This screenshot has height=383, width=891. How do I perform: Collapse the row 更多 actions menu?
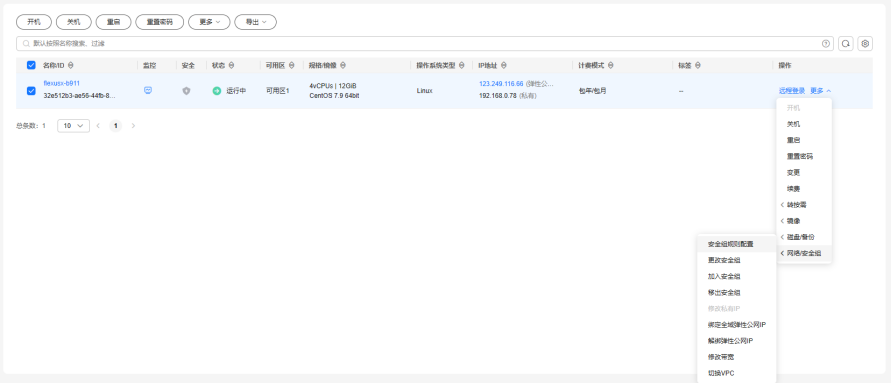(x=821, y=91)
